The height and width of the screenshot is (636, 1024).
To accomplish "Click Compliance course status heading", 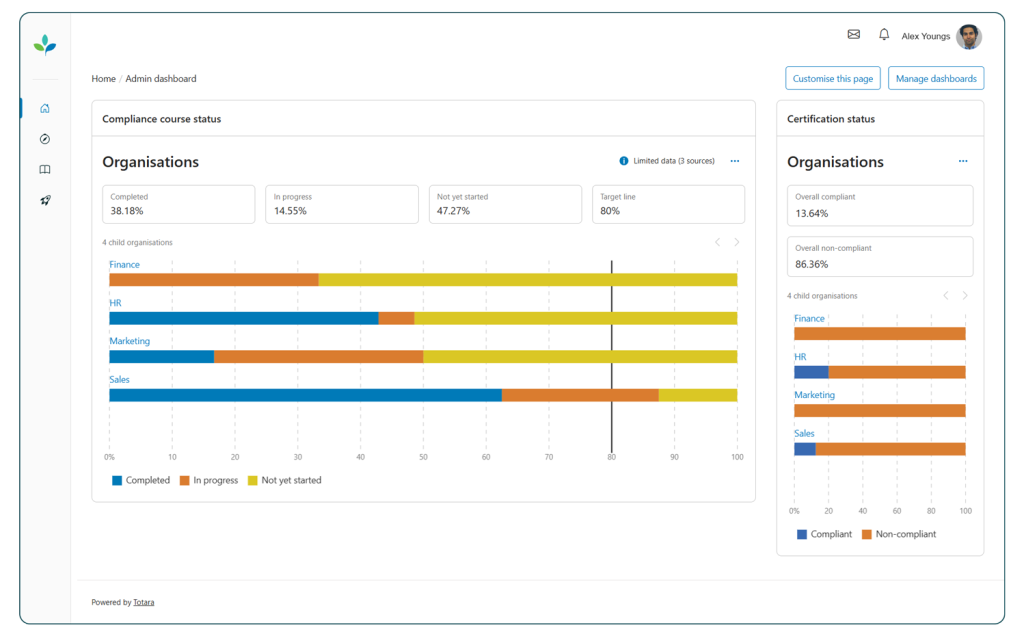I will [x=161, y=119].
